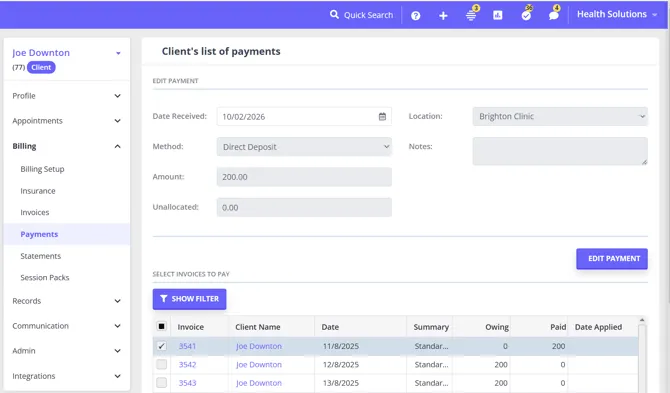The height and width of the screenshot is (393, 670).
Task: Toggle the select-all invoices checkbox
Action: click(161, 326)
